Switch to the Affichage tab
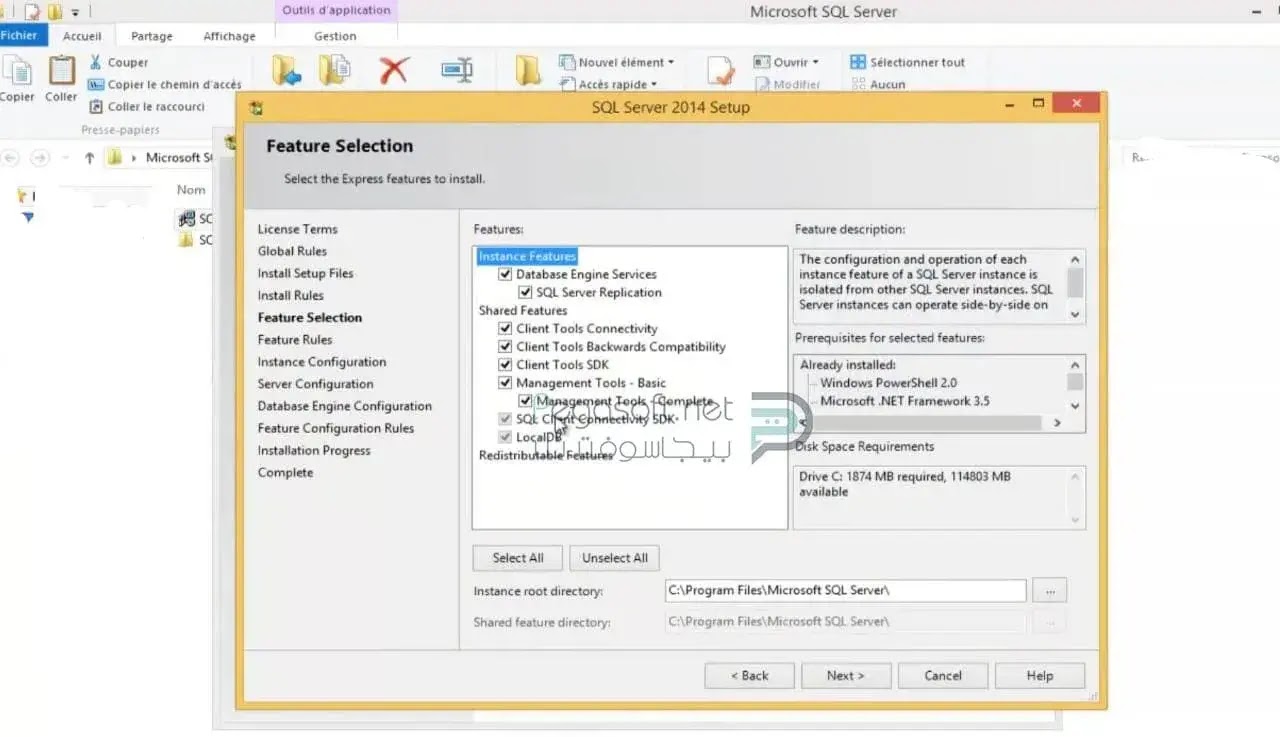 (x=229, y=36)
